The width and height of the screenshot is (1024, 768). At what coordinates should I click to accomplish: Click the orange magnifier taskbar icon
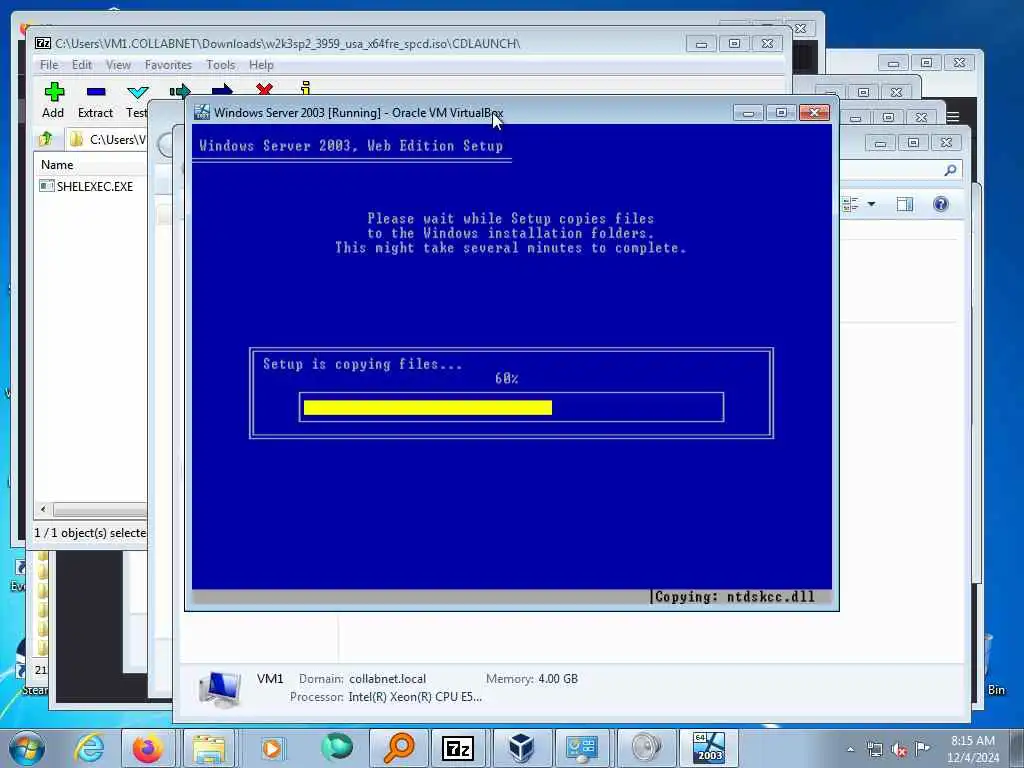(398, 748)
